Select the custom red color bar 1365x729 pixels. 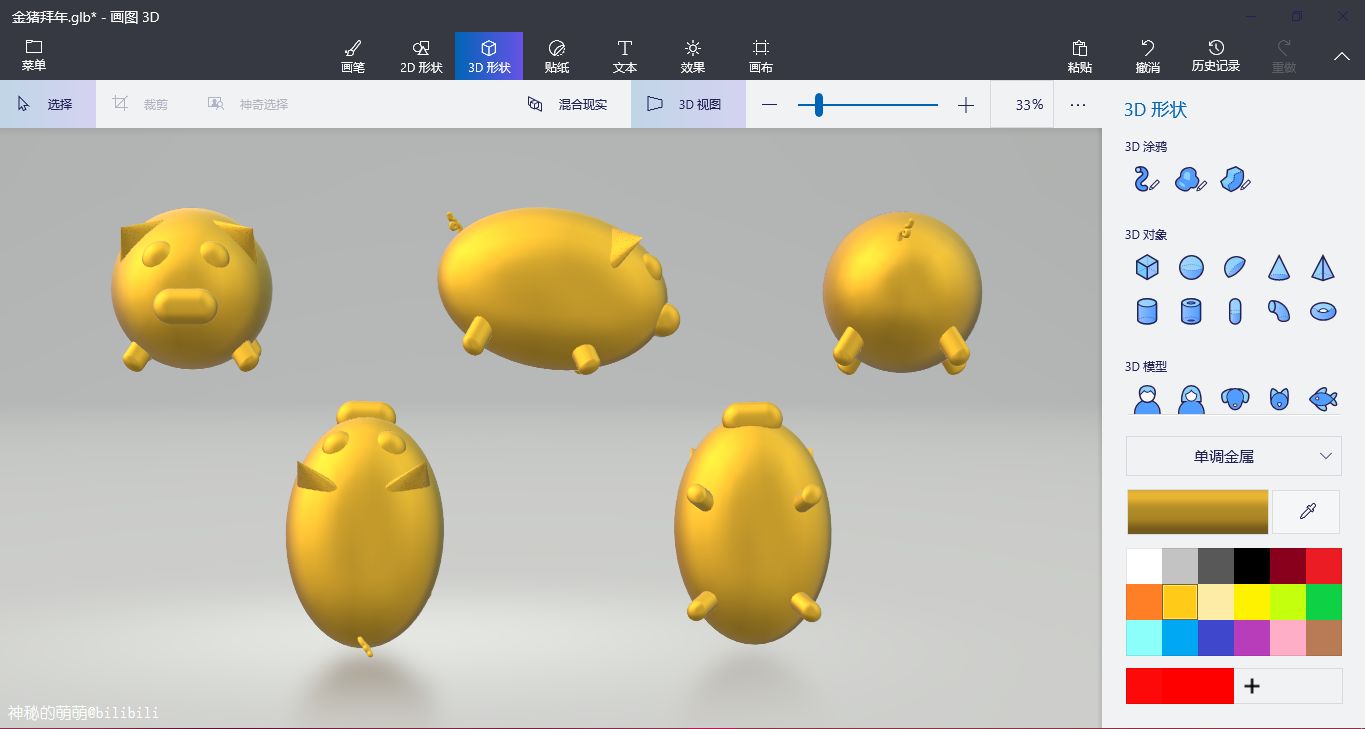click(x=1180, y=686)
